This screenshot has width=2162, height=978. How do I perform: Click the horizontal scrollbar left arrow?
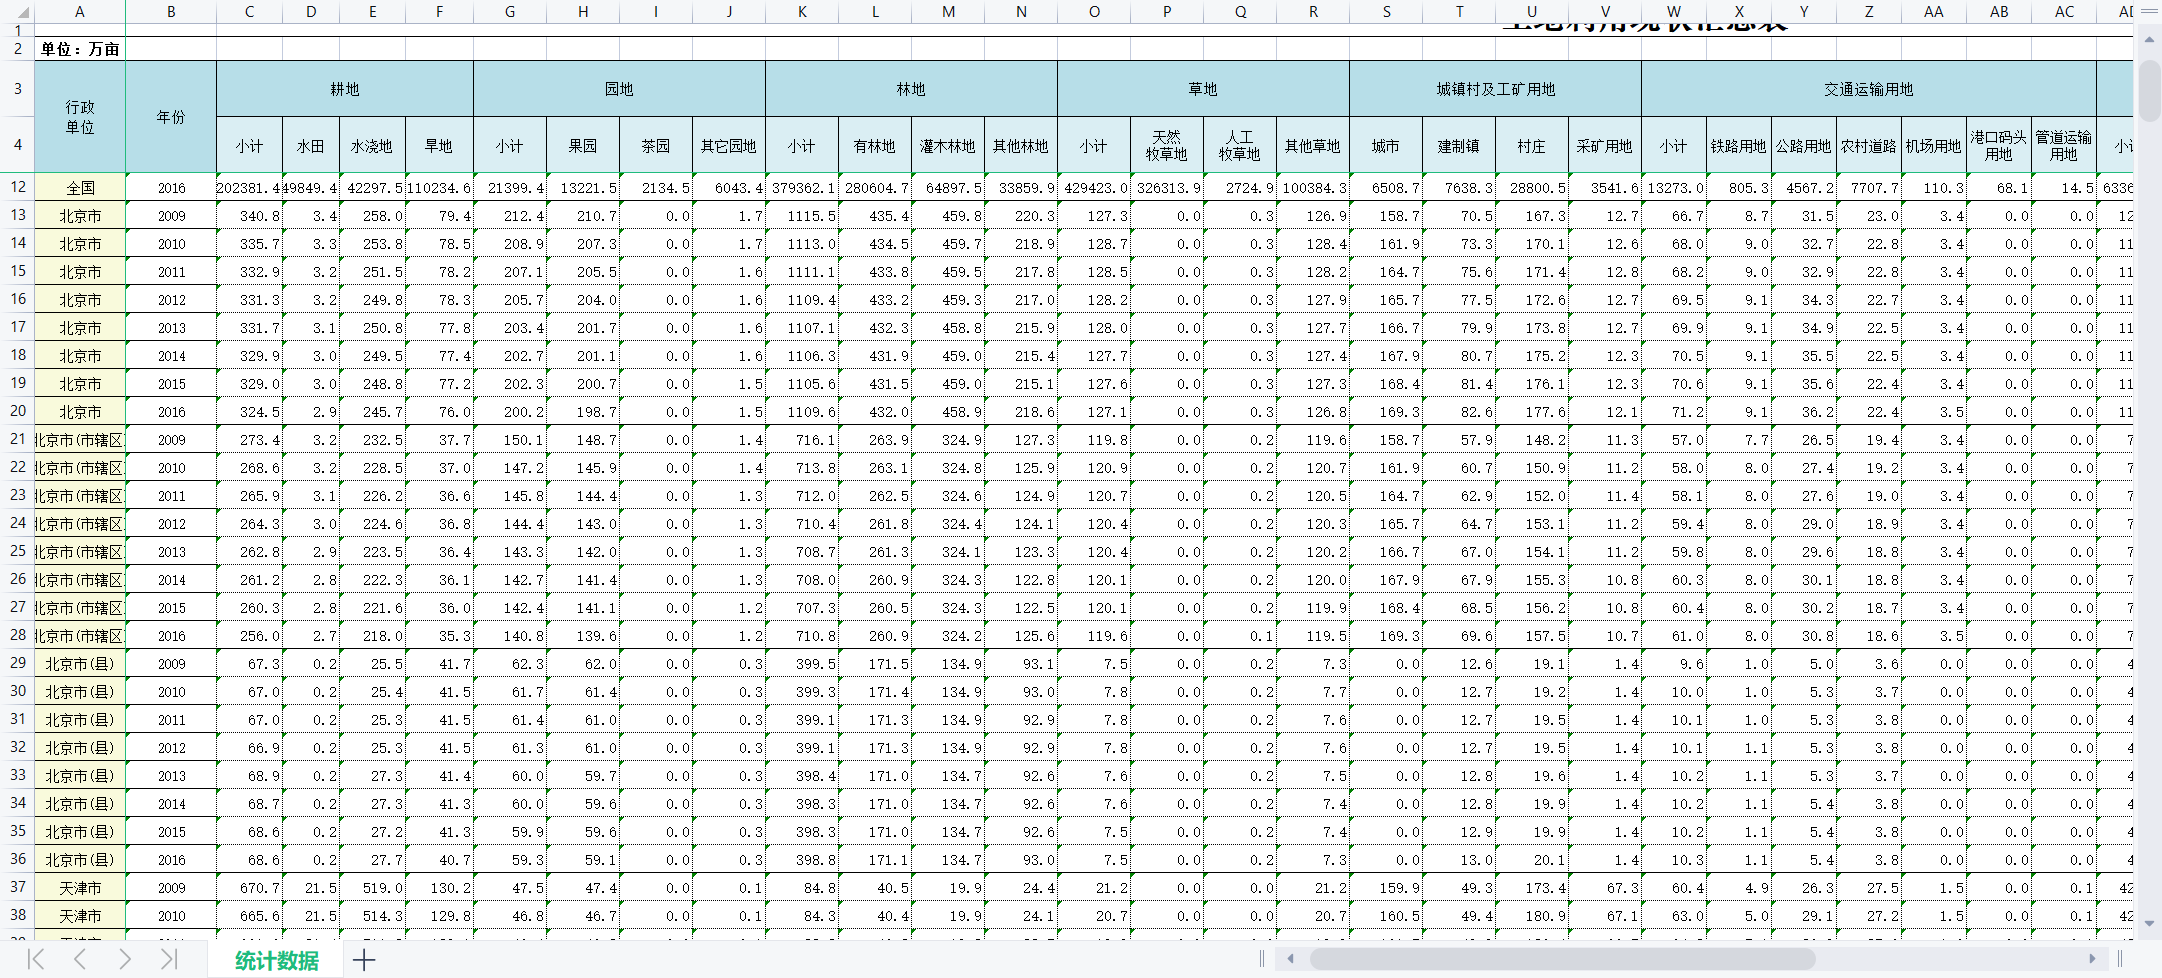pyautogui.click(x=1290, y=959)
